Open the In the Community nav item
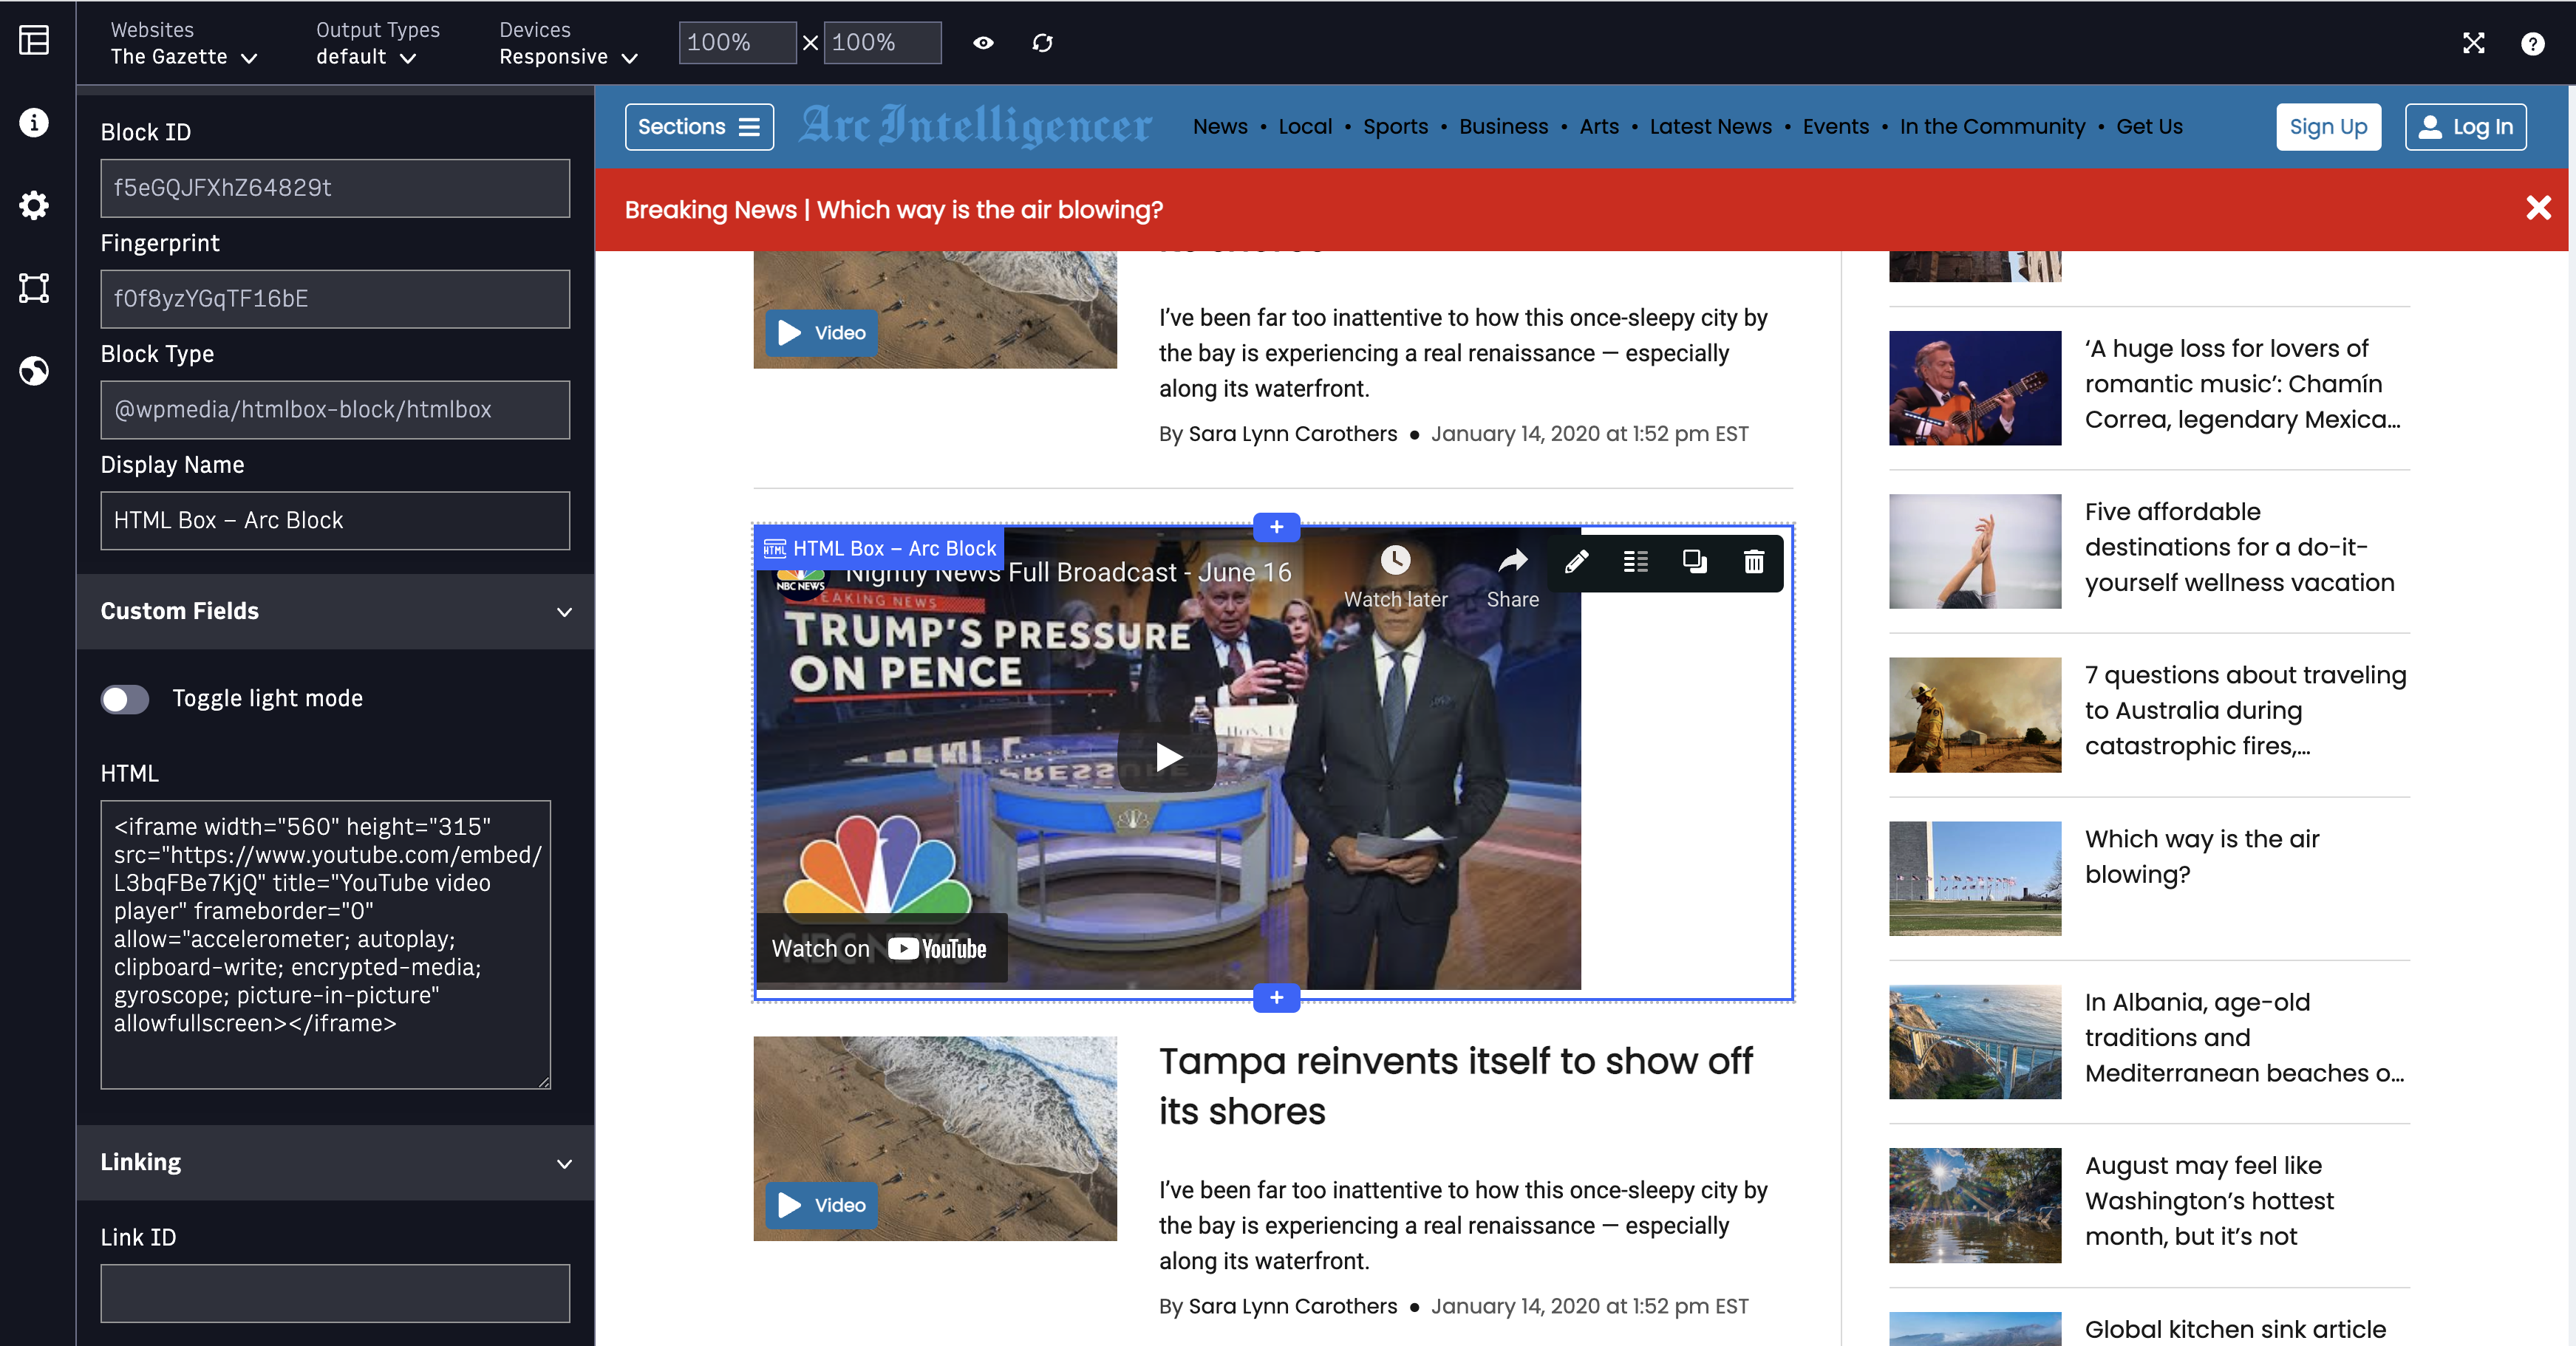The image size is (2576, 1346). pyautogui.click(x=1992, y=127)
